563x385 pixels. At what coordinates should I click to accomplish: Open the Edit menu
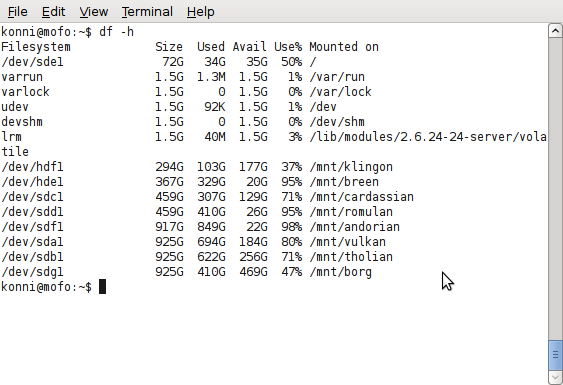[x=53, y=12]
